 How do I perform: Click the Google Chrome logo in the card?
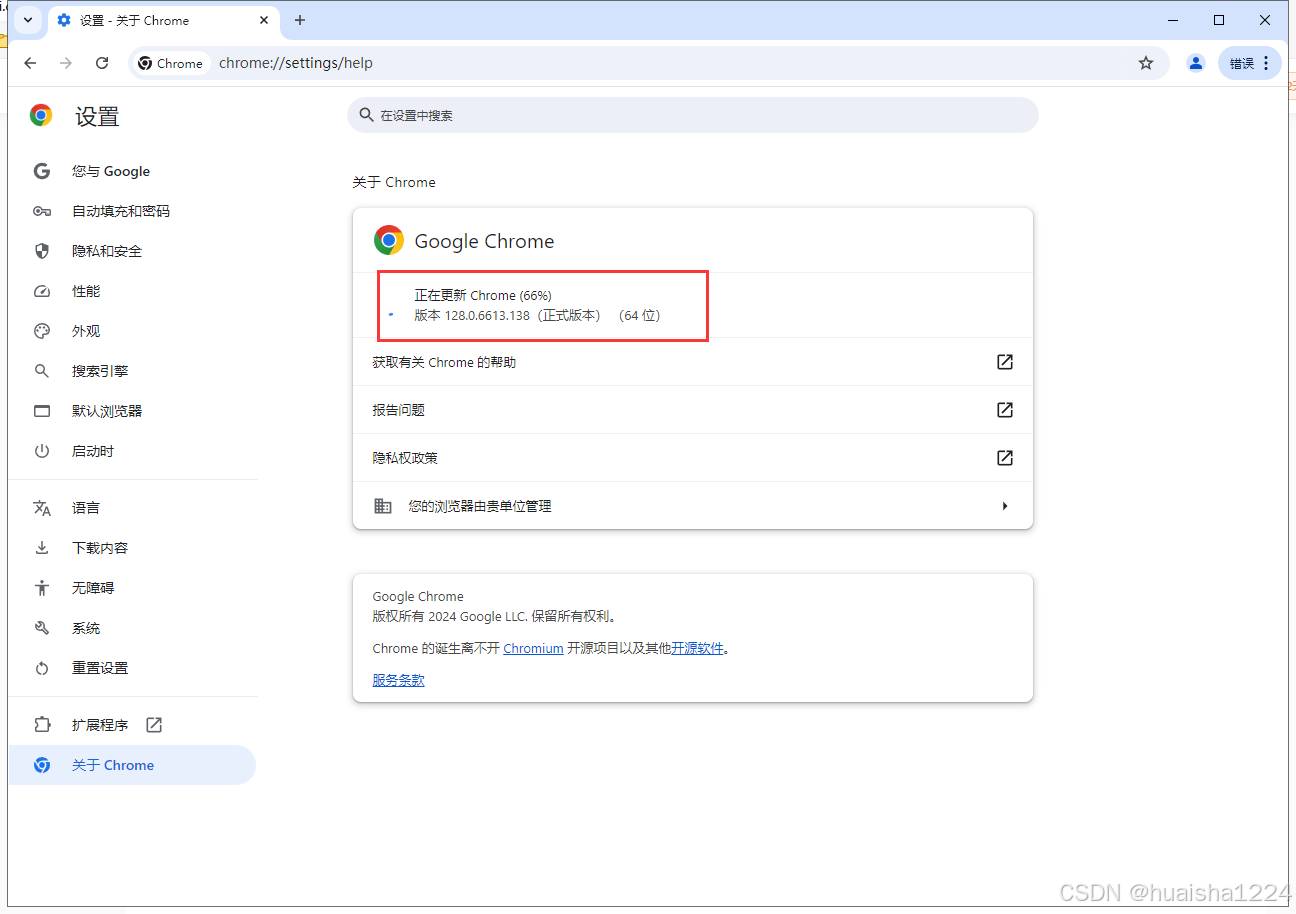coord(388,240)
